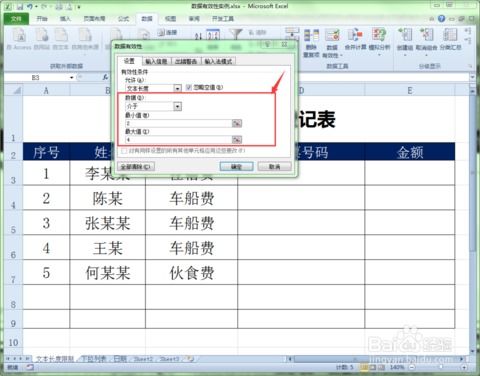Switch to Page Layout (页面布局) ribbon tab
This screenshot has height=376, width=480.
pos(94,19)
